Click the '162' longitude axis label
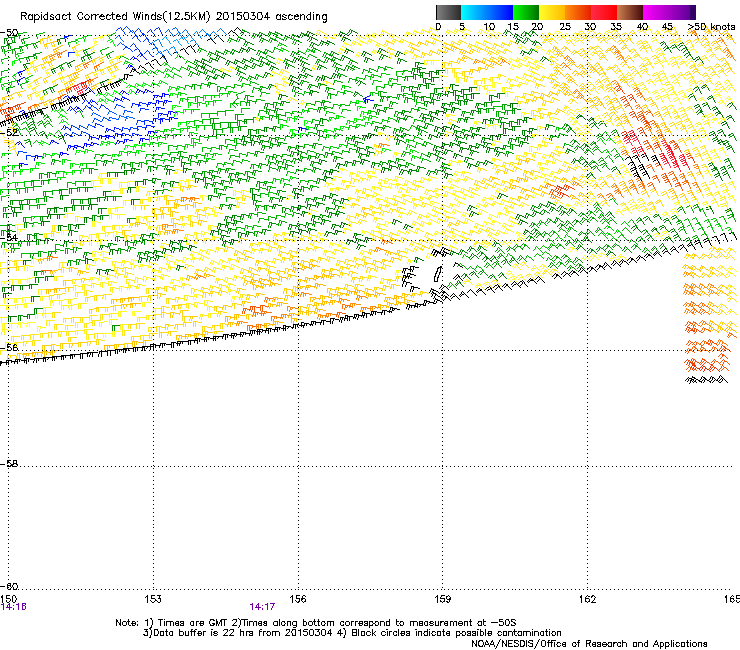740x650 pixels. [587, 599]
